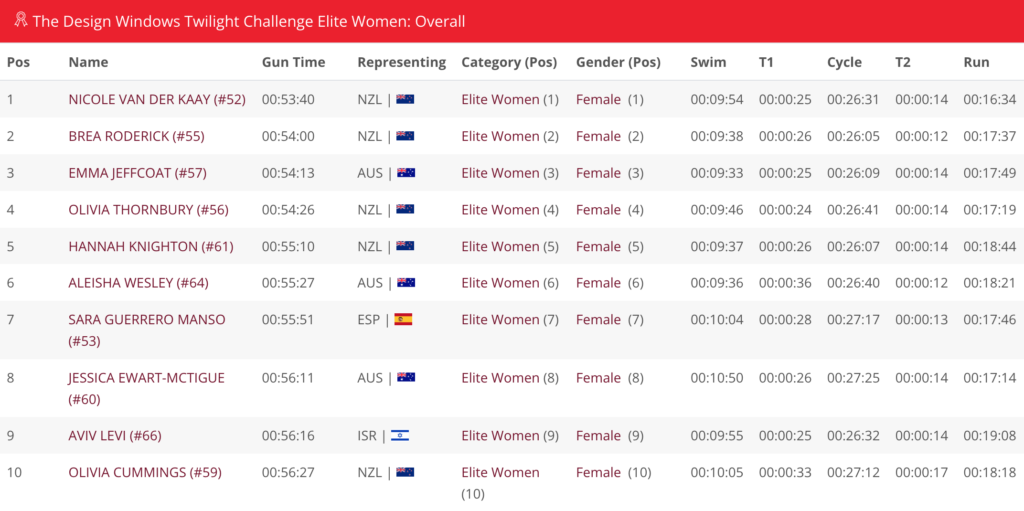The image size is (1024, 511).
Task: Open NICOLE VAN DER KAAY (#52) athlete link
Action: (x=157, y=99)
